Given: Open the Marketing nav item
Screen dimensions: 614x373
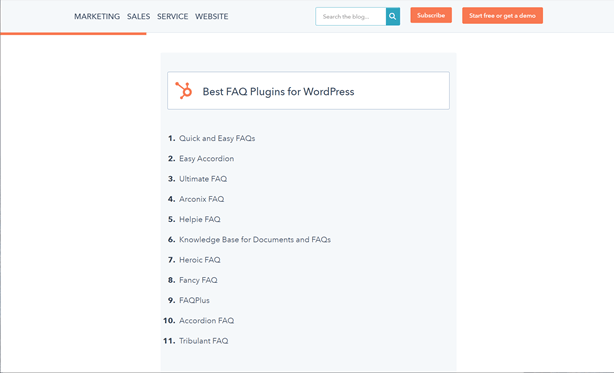Looking at the screenshot, I should pos(97,16).
